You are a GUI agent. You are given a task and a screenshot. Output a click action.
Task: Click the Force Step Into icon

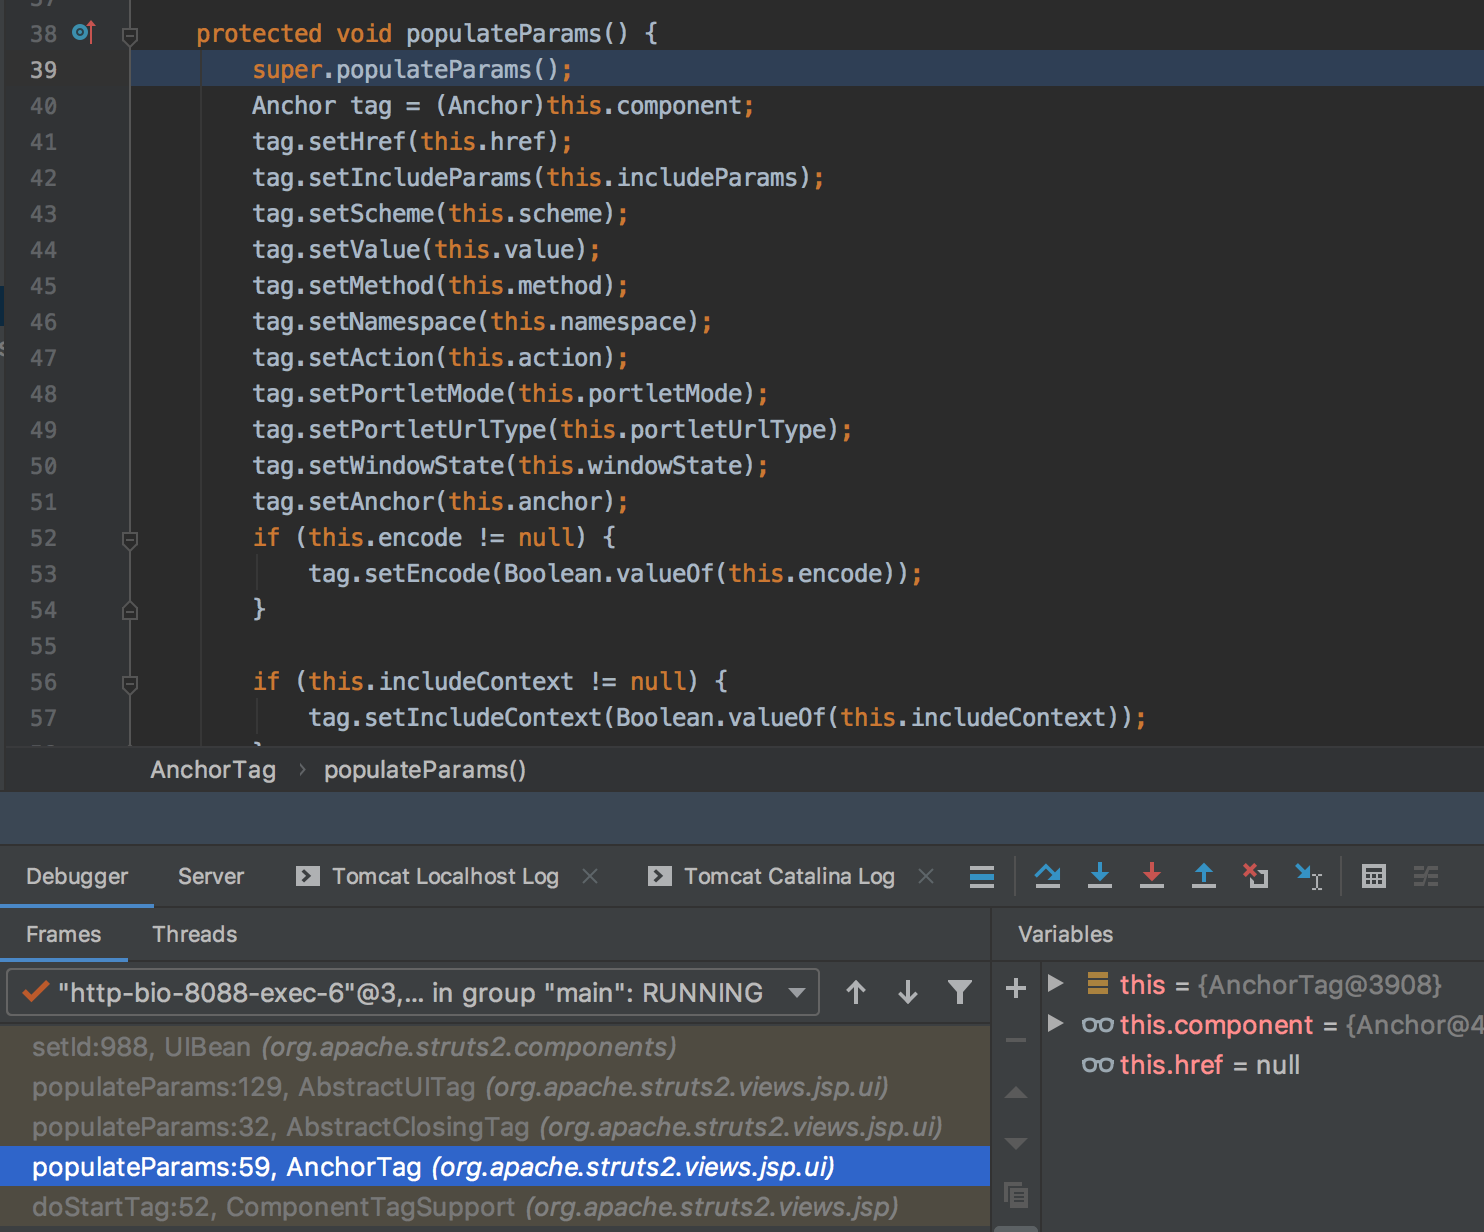1152,876
